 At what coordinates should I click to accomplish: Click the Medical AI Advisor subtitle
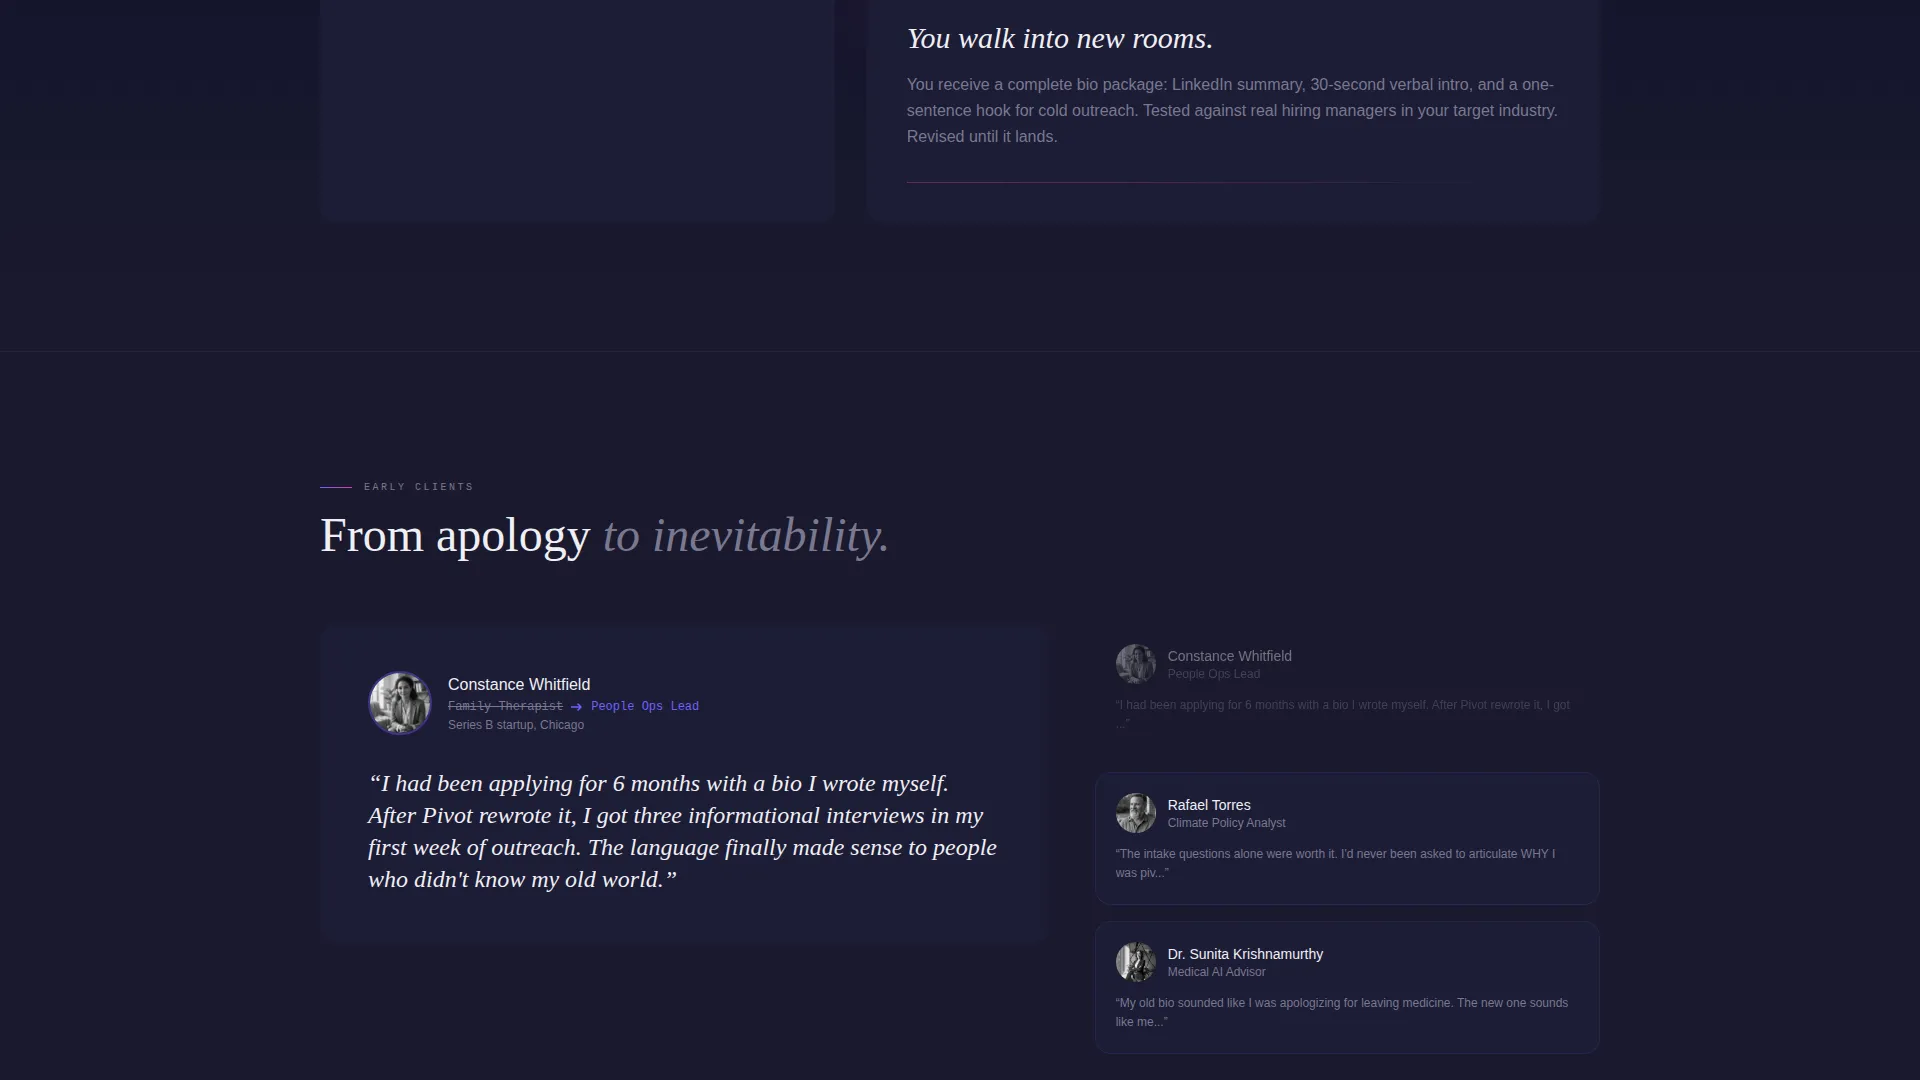[1216, 972]
